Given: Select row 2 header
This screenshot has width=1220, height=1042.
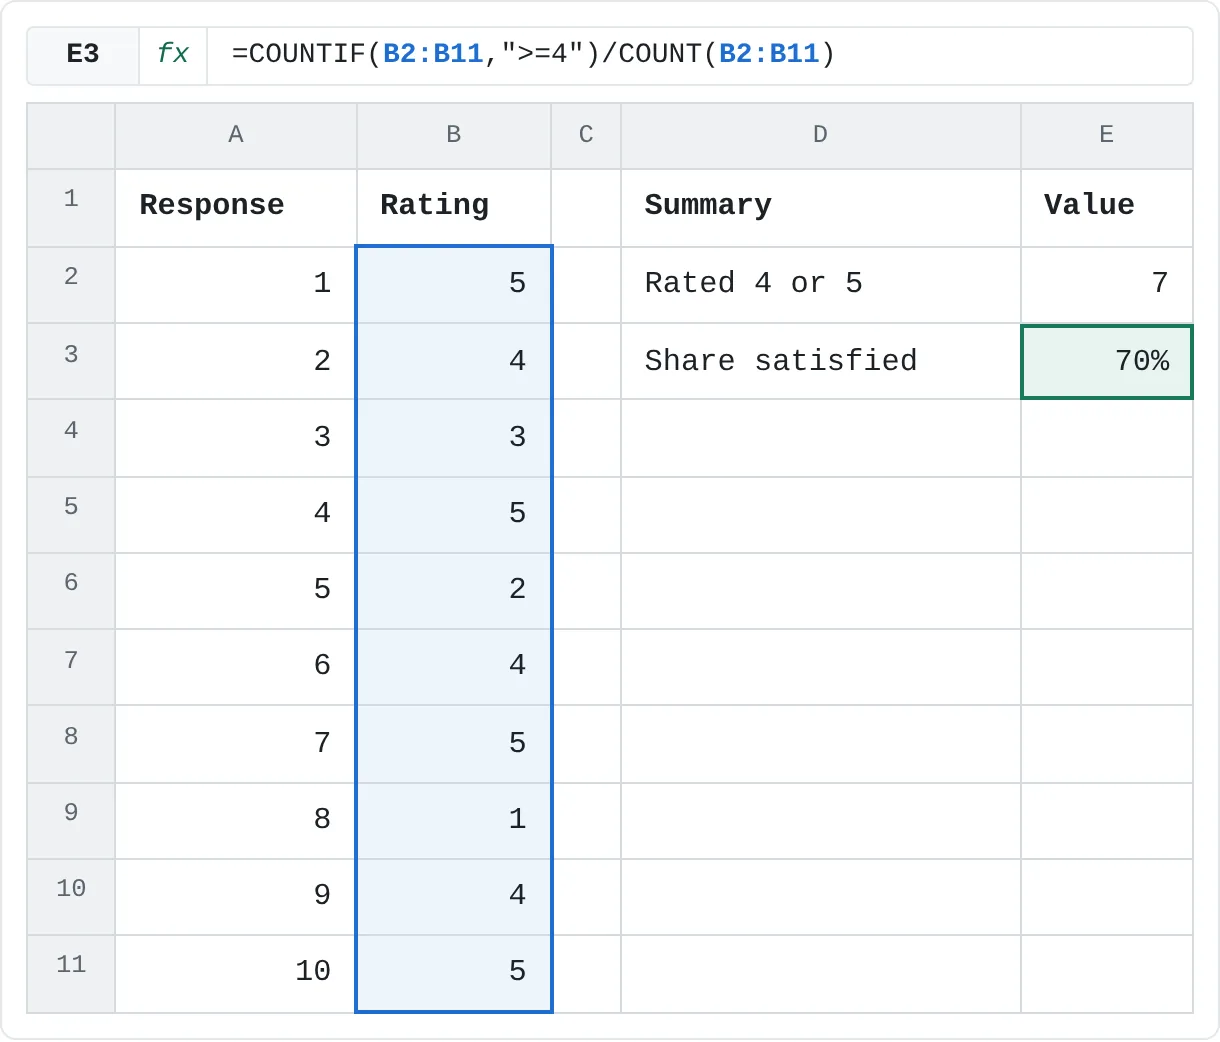Looking at the screenshot, I should coord(71,285).
